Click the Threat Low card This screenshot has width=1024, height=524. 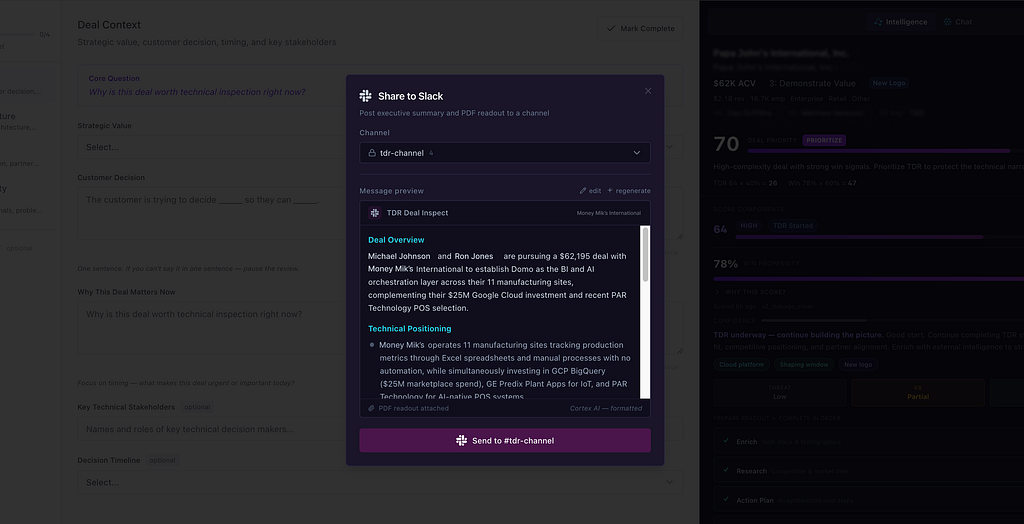point(780,392)
